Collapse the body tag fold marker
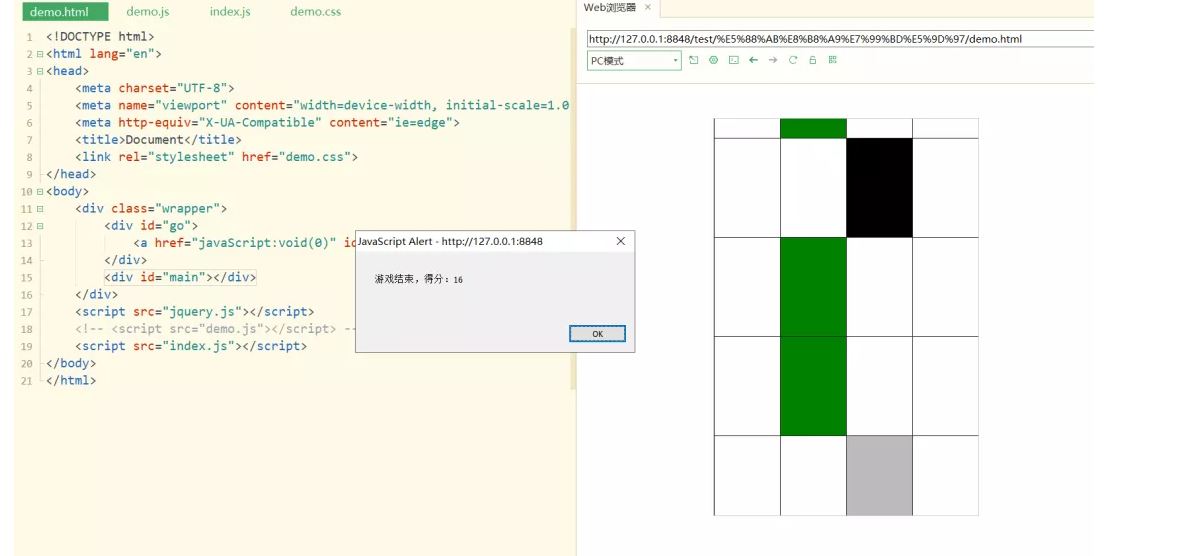The image size is (1180, 556). [x=38, y=191]
